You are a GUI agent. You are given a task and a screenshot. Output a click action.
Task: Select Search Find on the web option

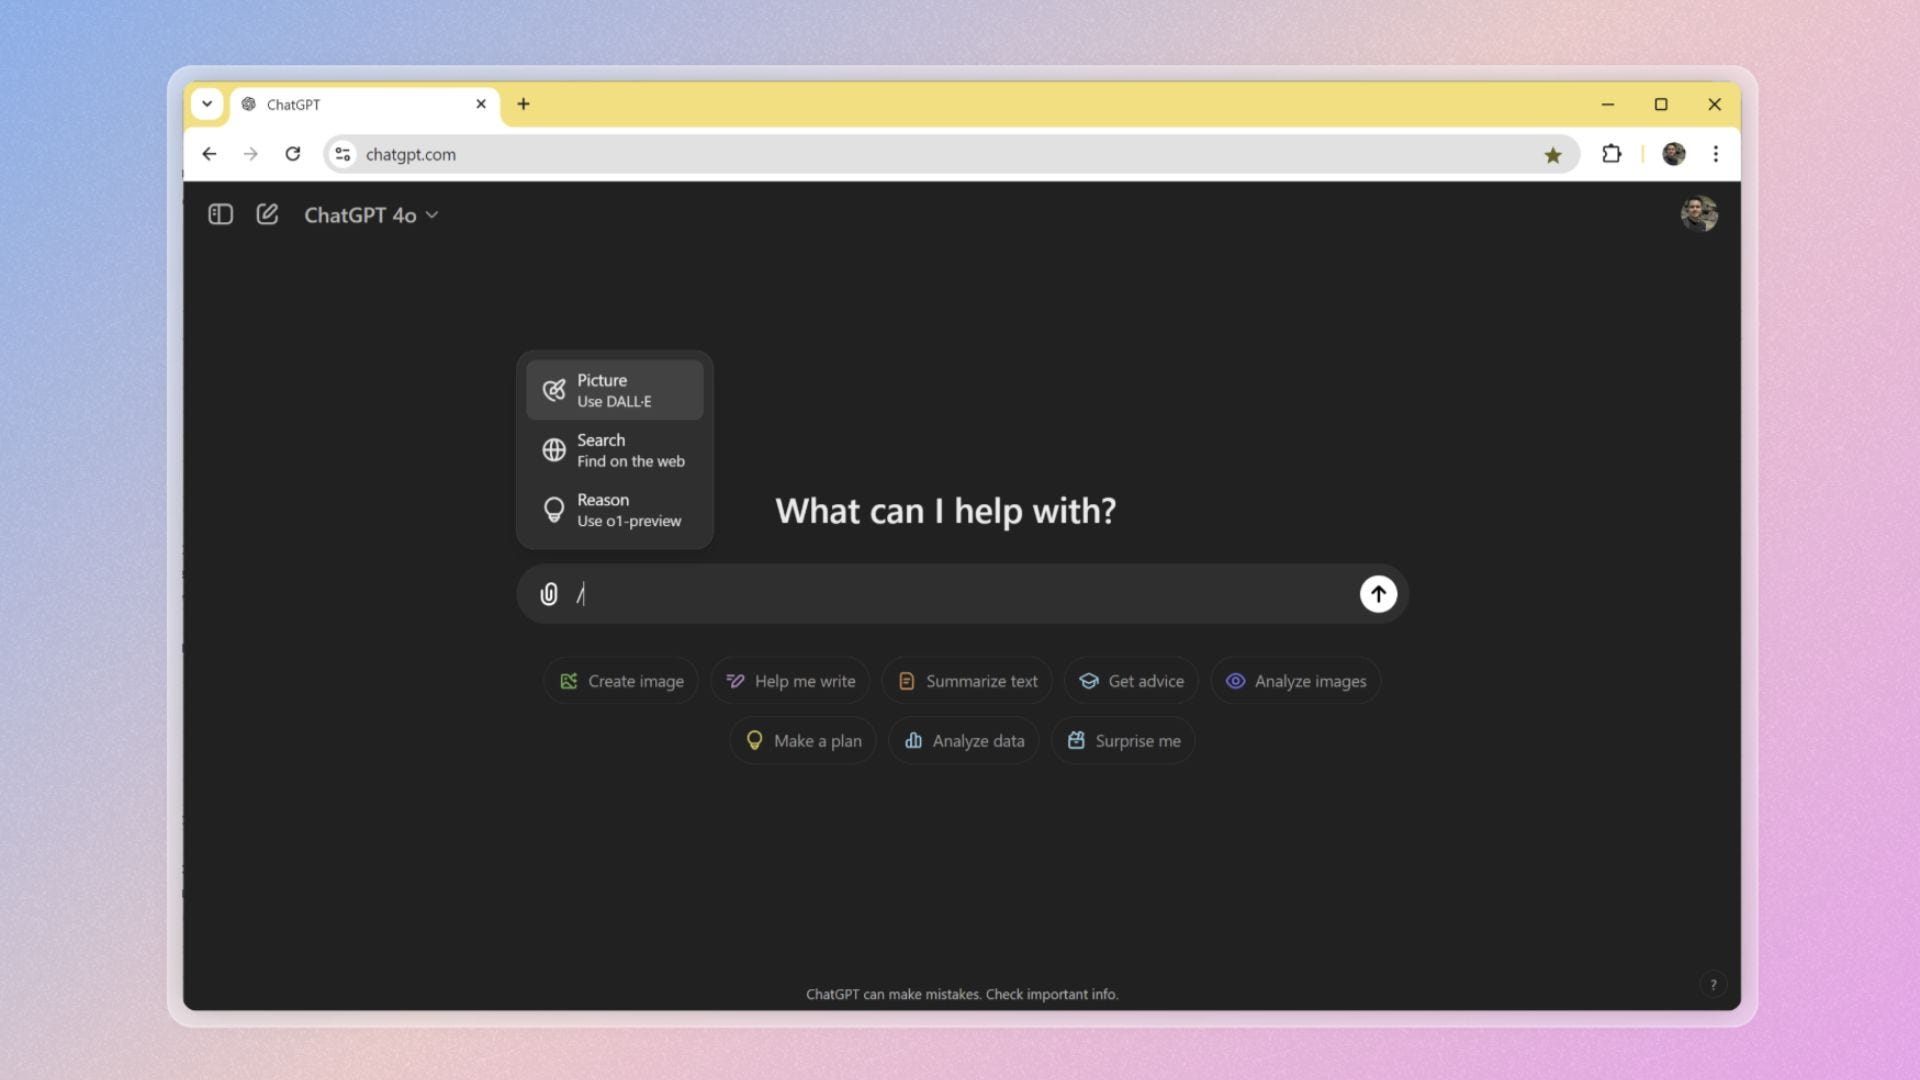[615, 450]
